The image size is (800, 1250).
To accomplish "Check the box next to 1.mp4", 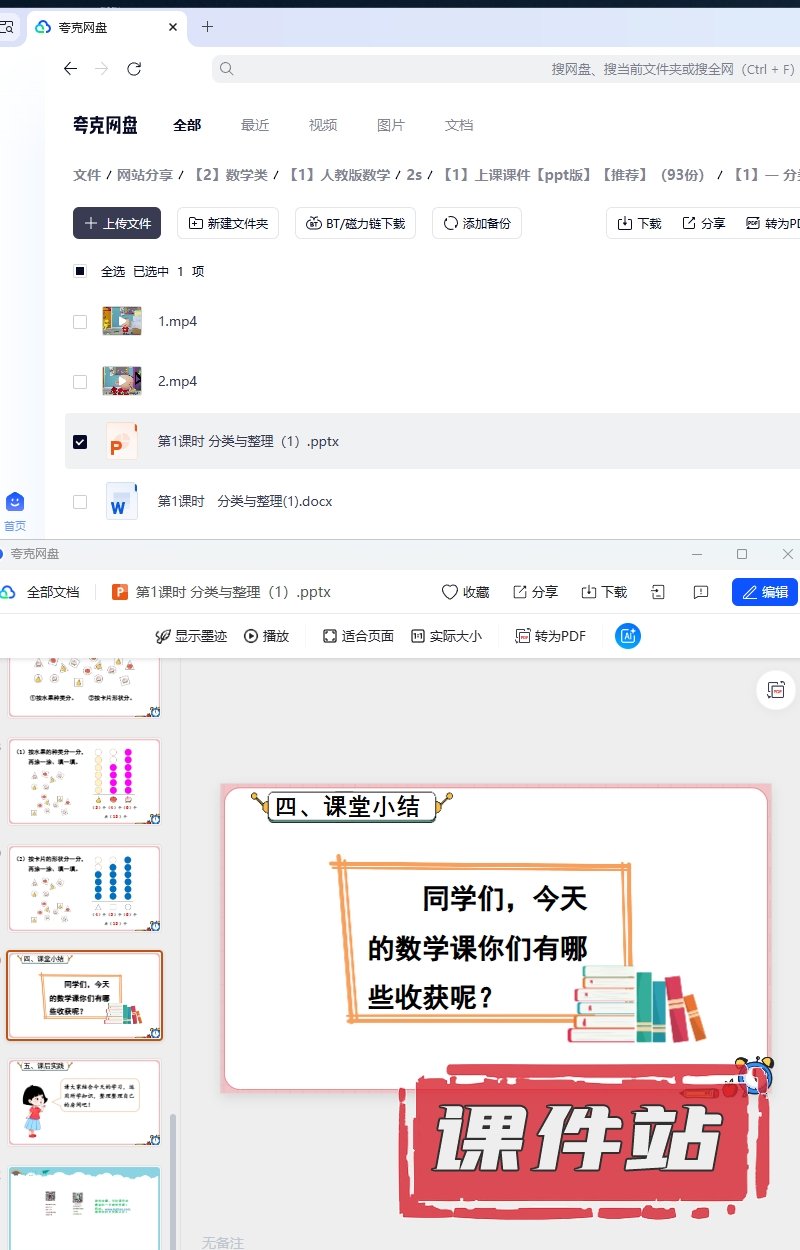I will 80,322.
